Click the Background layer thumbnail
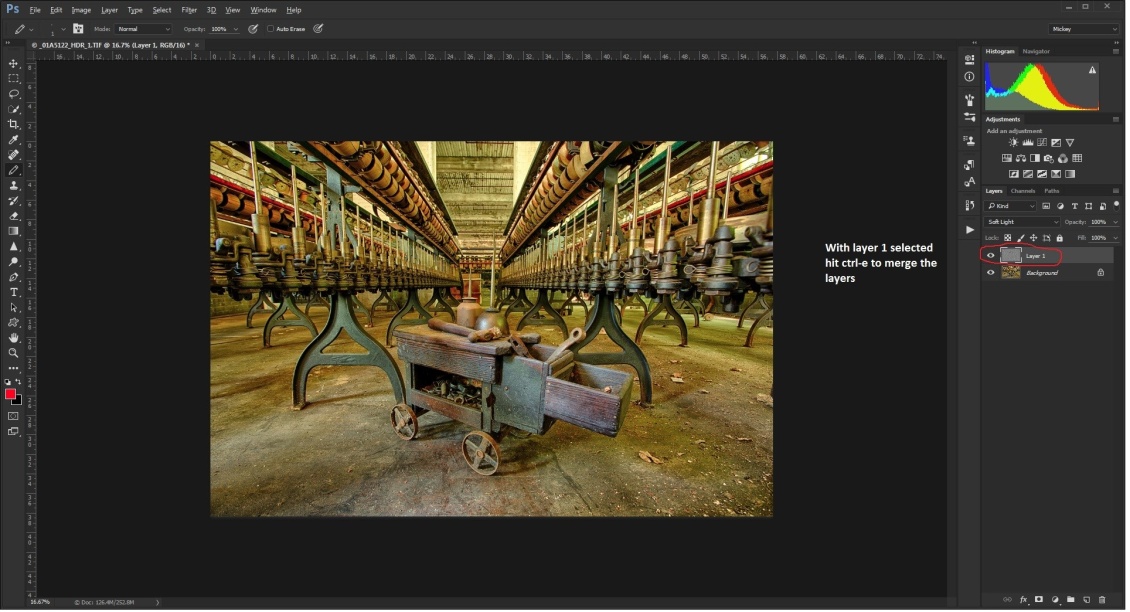Viewport: 1130px width, 612px height. tap(1010, 272)
